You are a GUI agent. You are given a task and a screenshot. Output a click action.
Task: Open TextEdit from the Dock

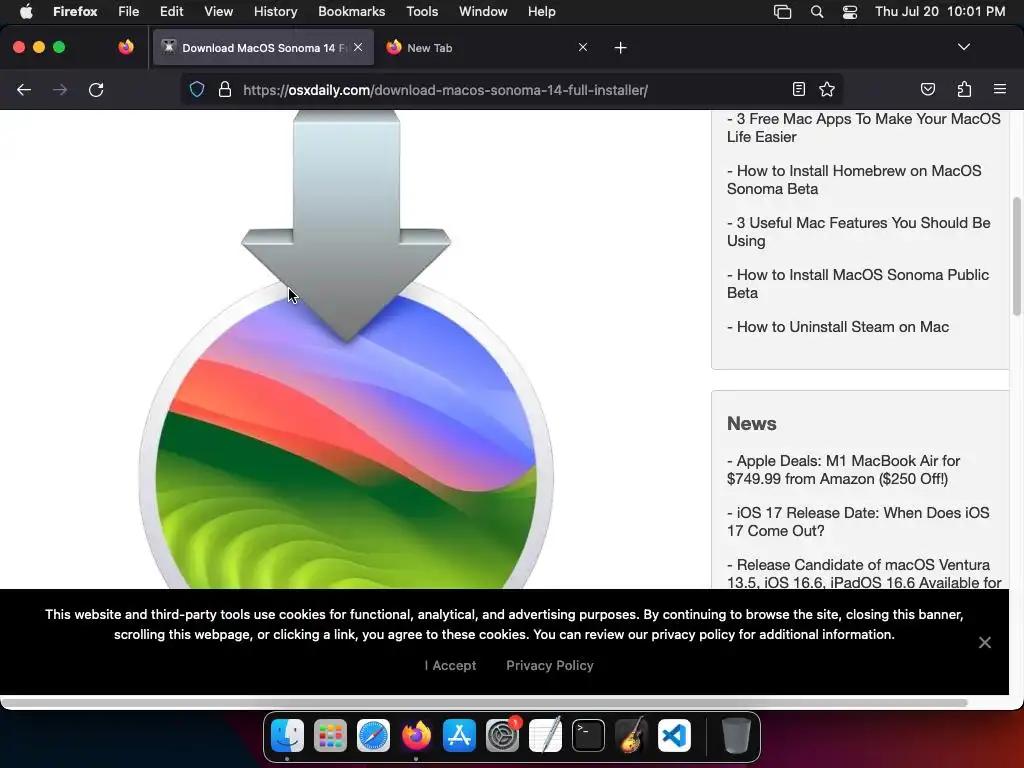pyautogui.click(x=545, y=735)
